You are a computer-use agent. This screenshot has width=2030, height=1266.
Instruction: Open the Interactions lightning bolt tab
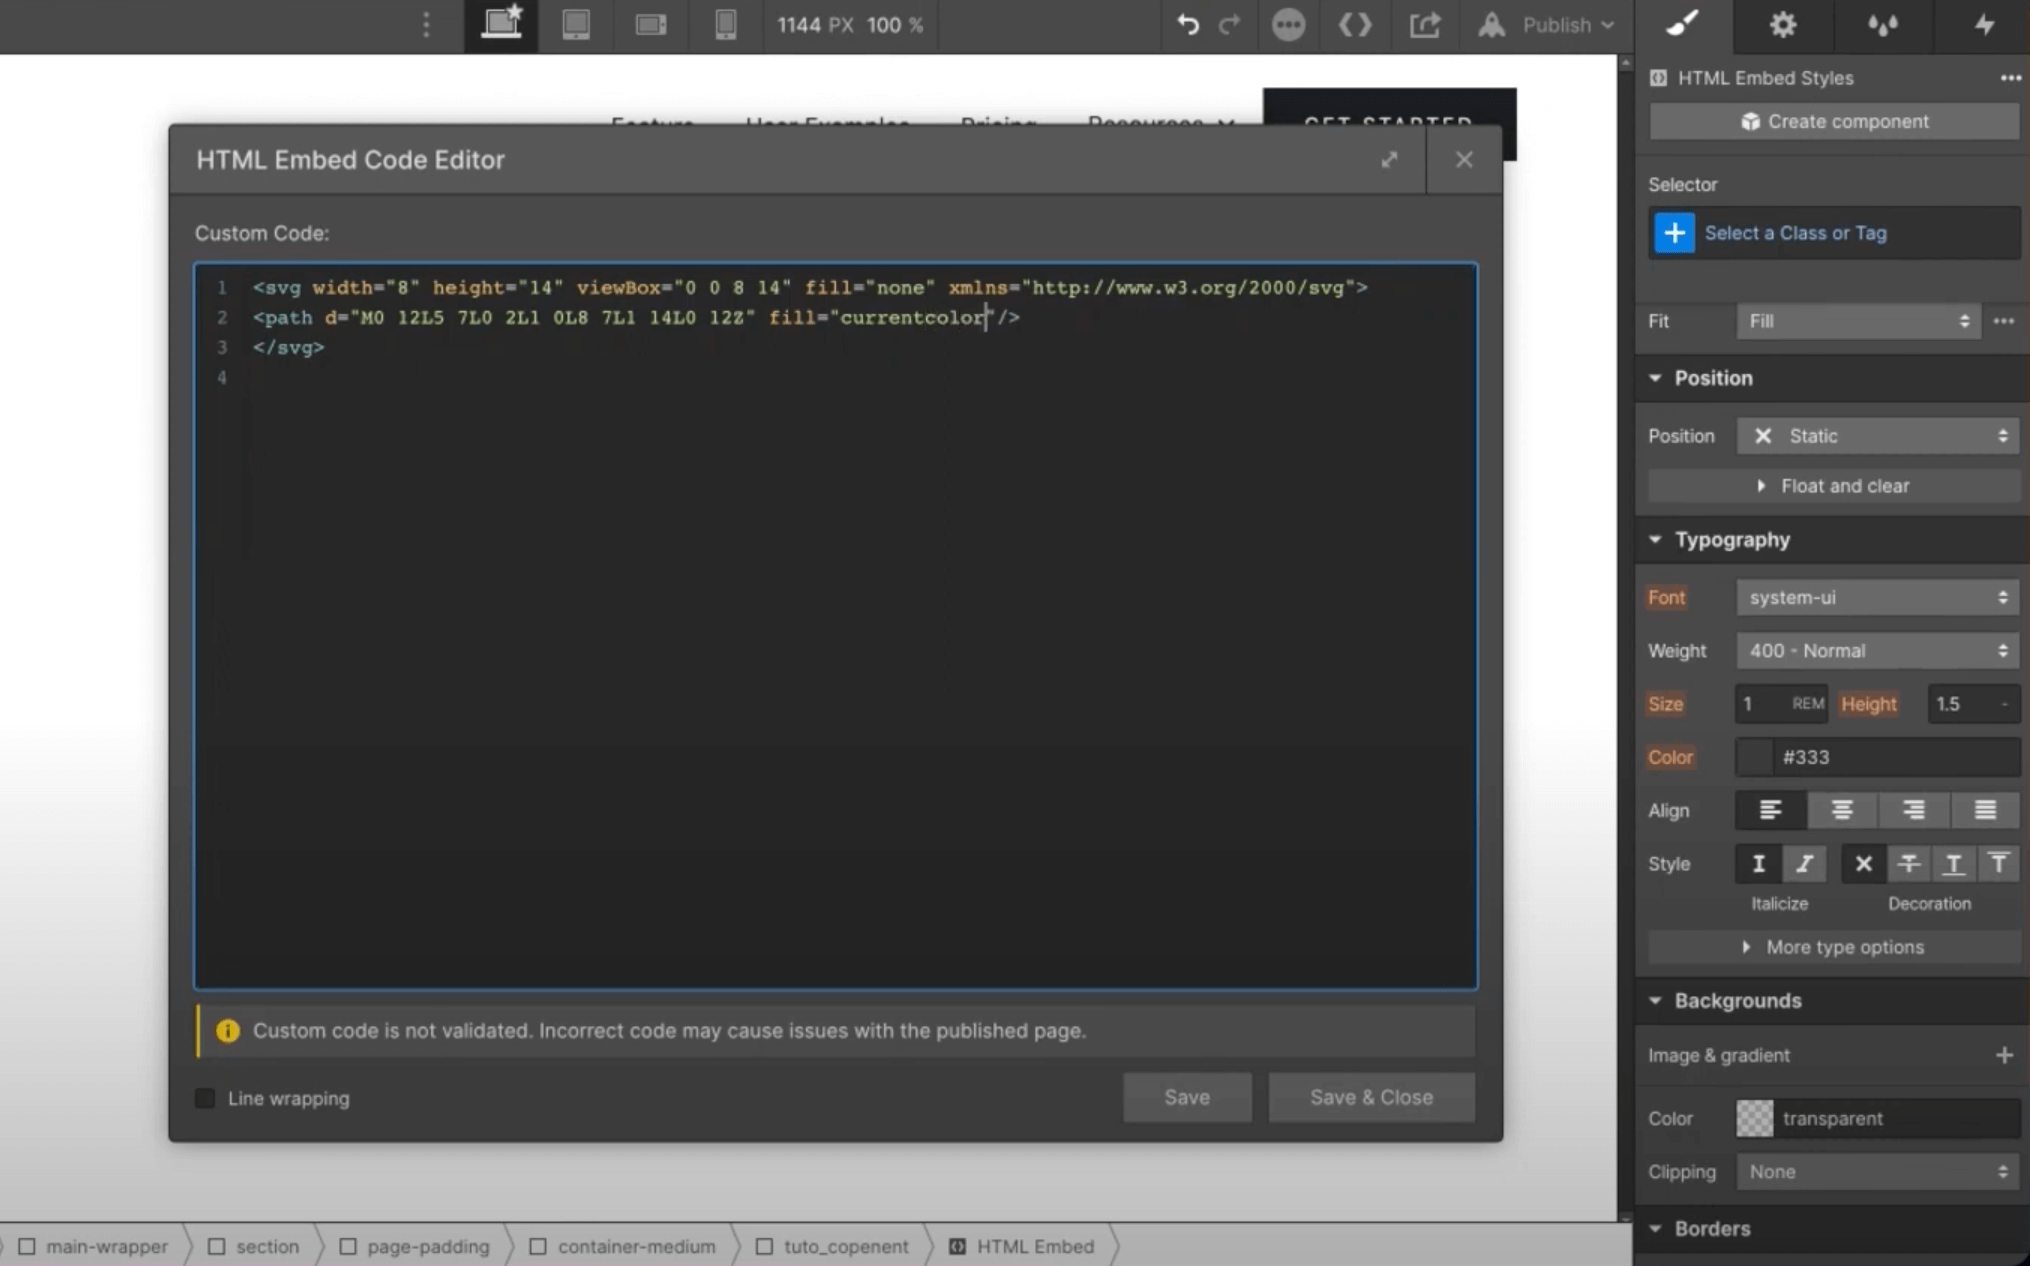click(1984, 25)
